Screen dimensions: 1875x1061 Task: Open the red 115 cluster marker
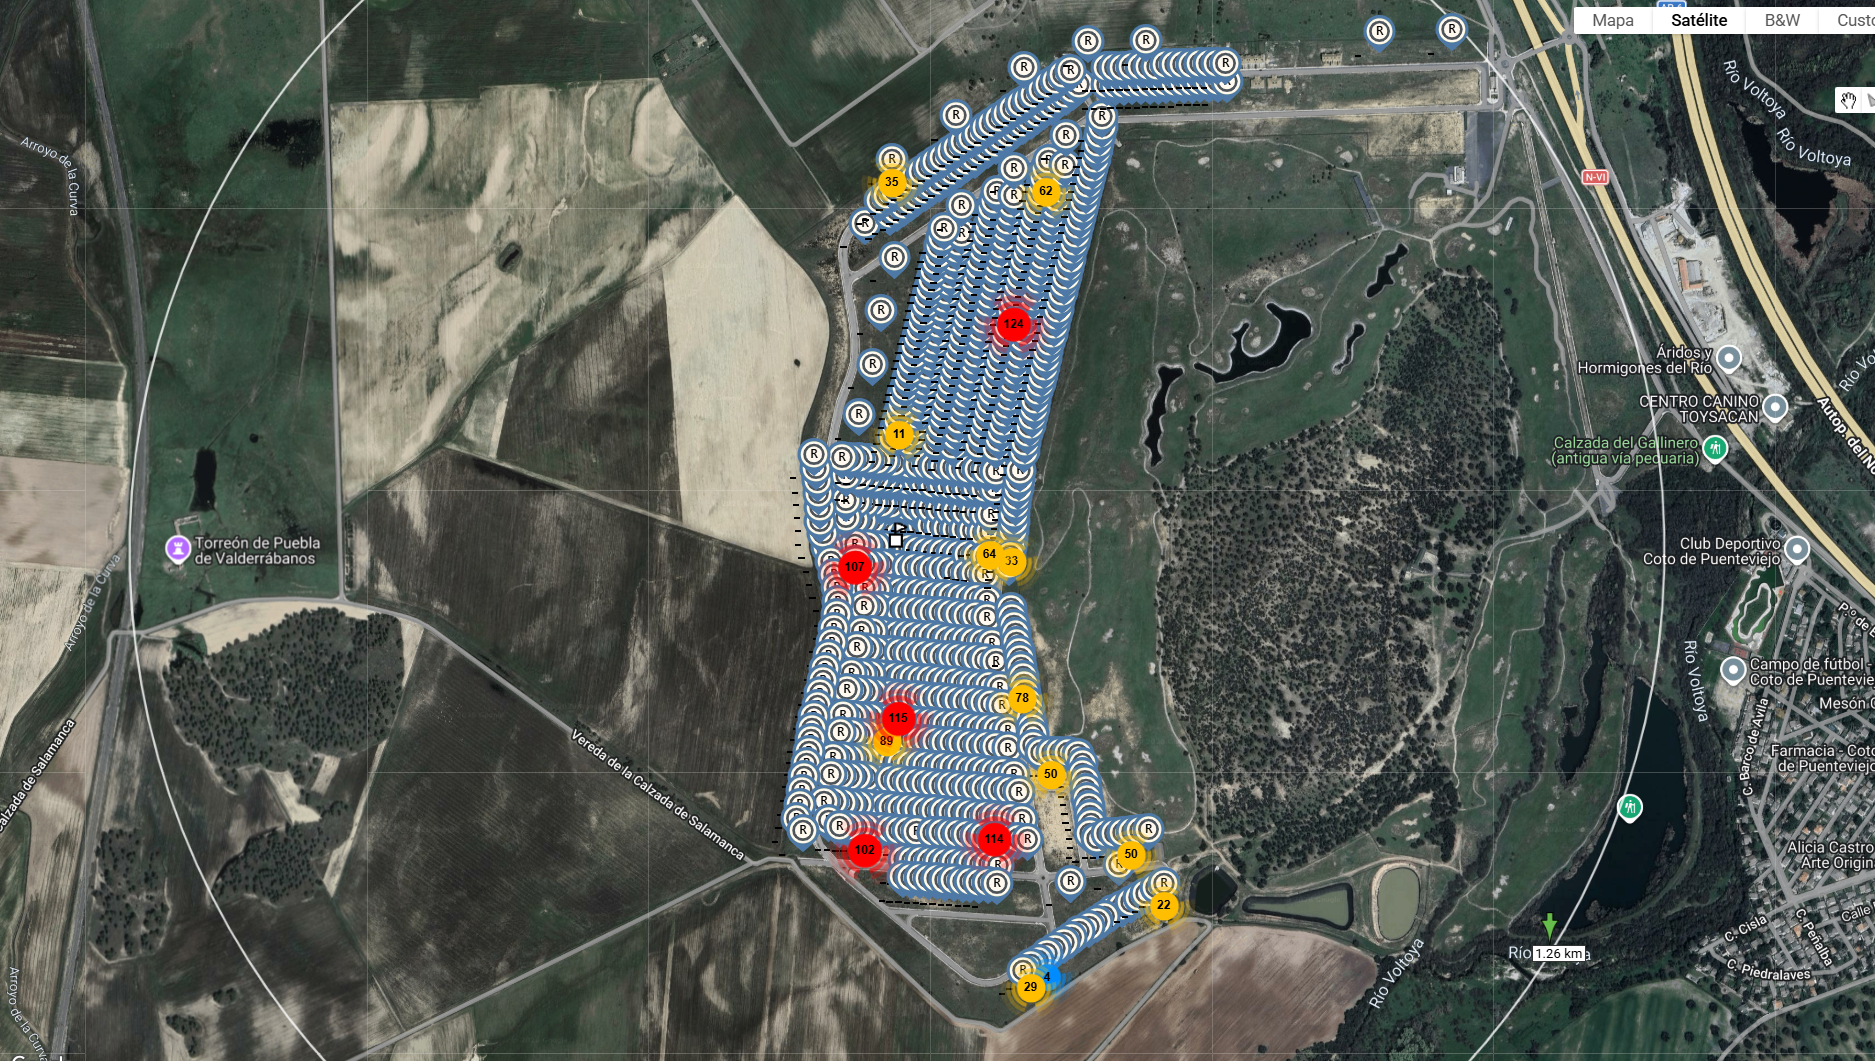[898, 718]
